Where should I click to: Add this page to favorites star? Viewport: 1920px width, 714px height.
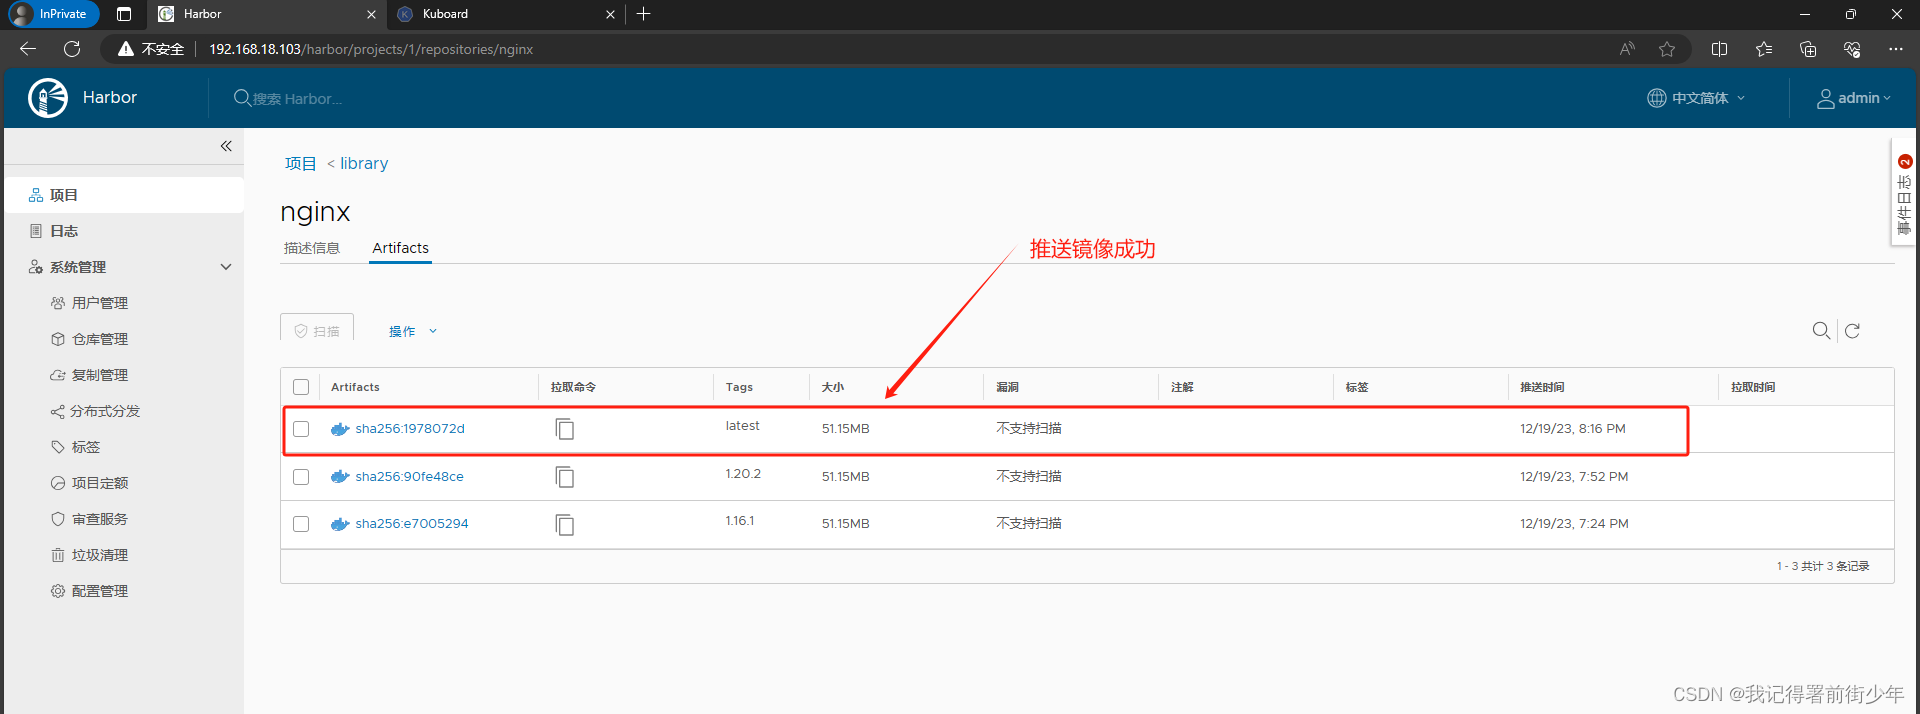tap(1667, 49)
